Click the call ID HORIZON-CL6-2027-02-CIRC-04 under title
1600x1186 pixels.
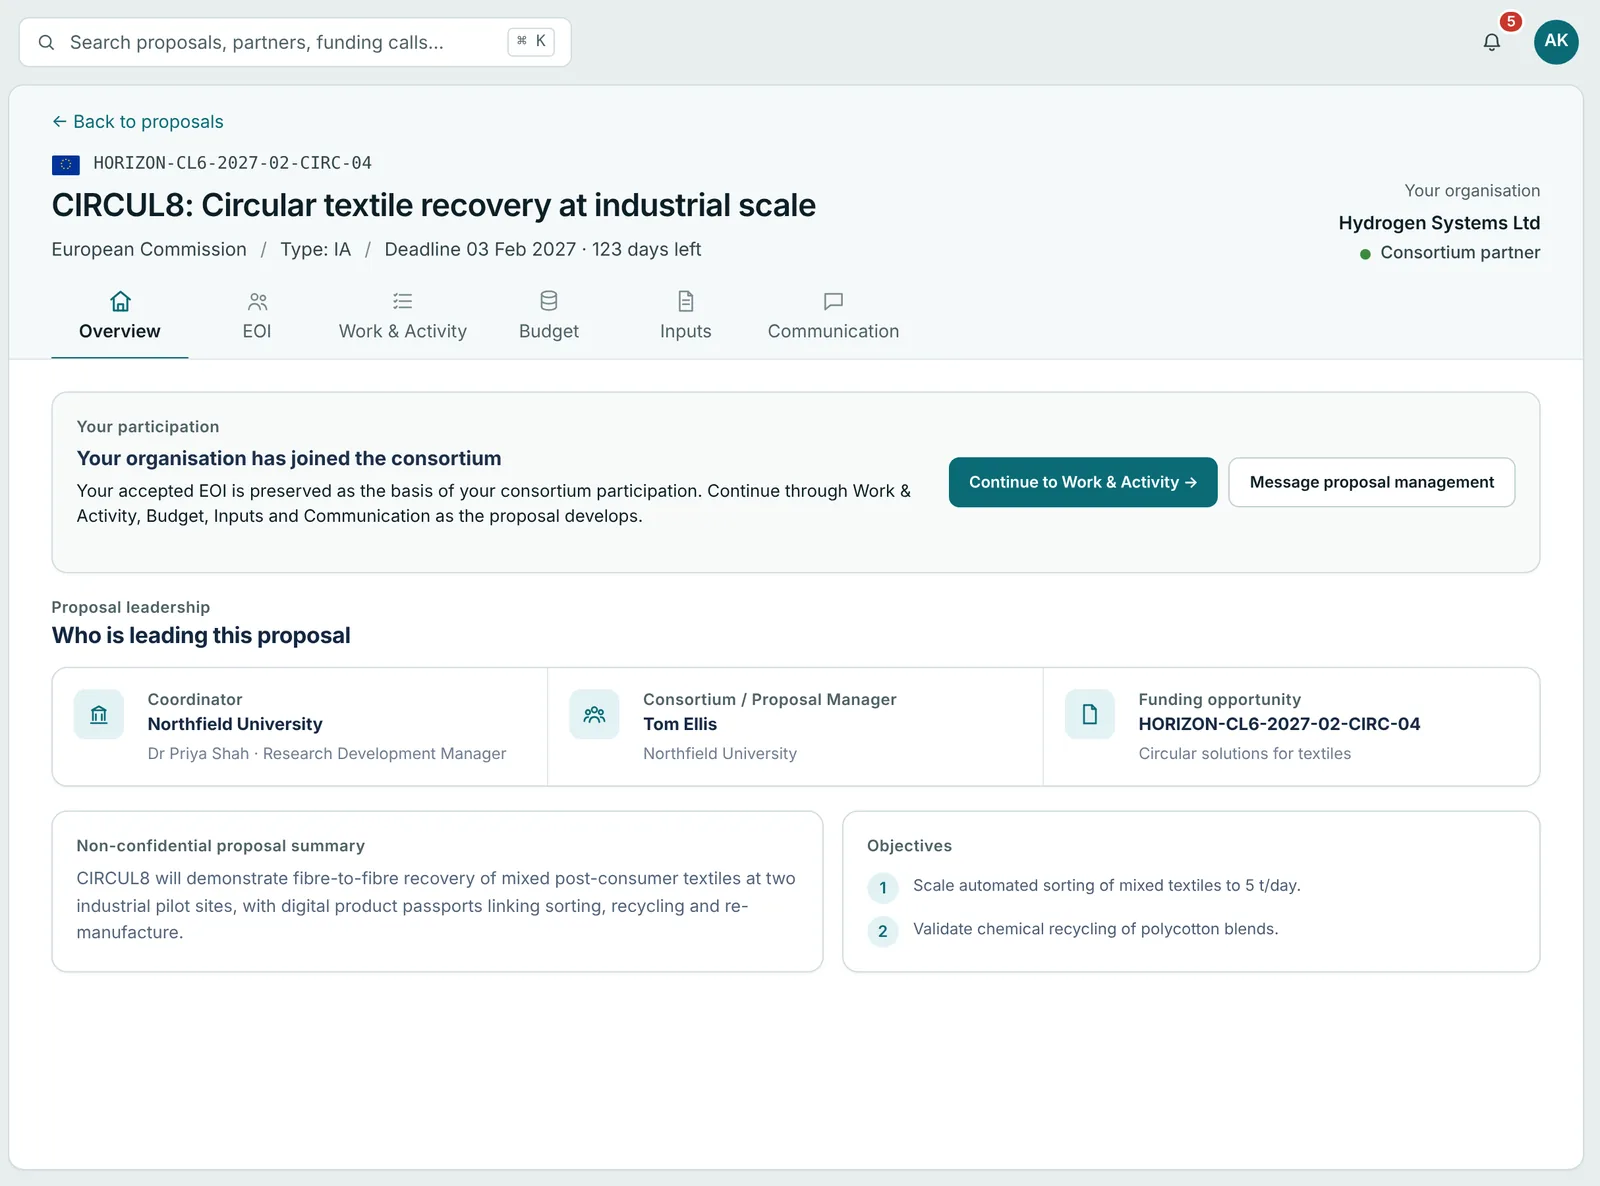click(232, 163)
